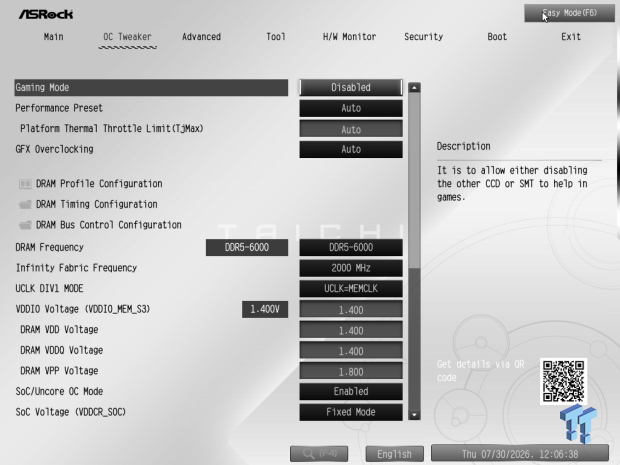Open the DRAM Profile Configuration icon
Screen dimensions: 620x465
[x=25, y=184]
